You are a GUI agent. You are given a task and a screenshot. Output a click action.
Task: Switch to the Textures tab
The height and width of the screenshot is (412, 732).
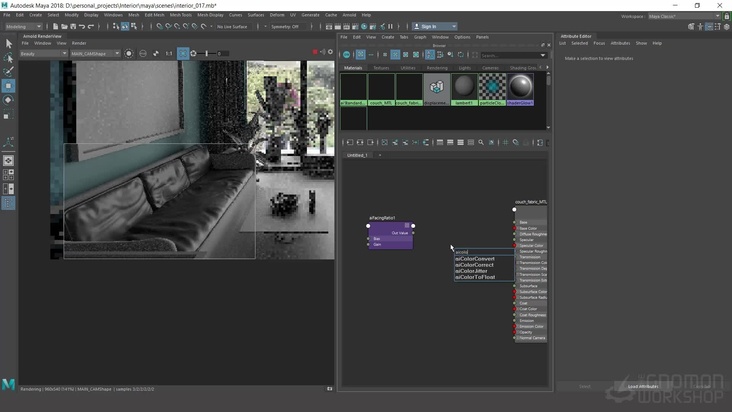point(381,68)
